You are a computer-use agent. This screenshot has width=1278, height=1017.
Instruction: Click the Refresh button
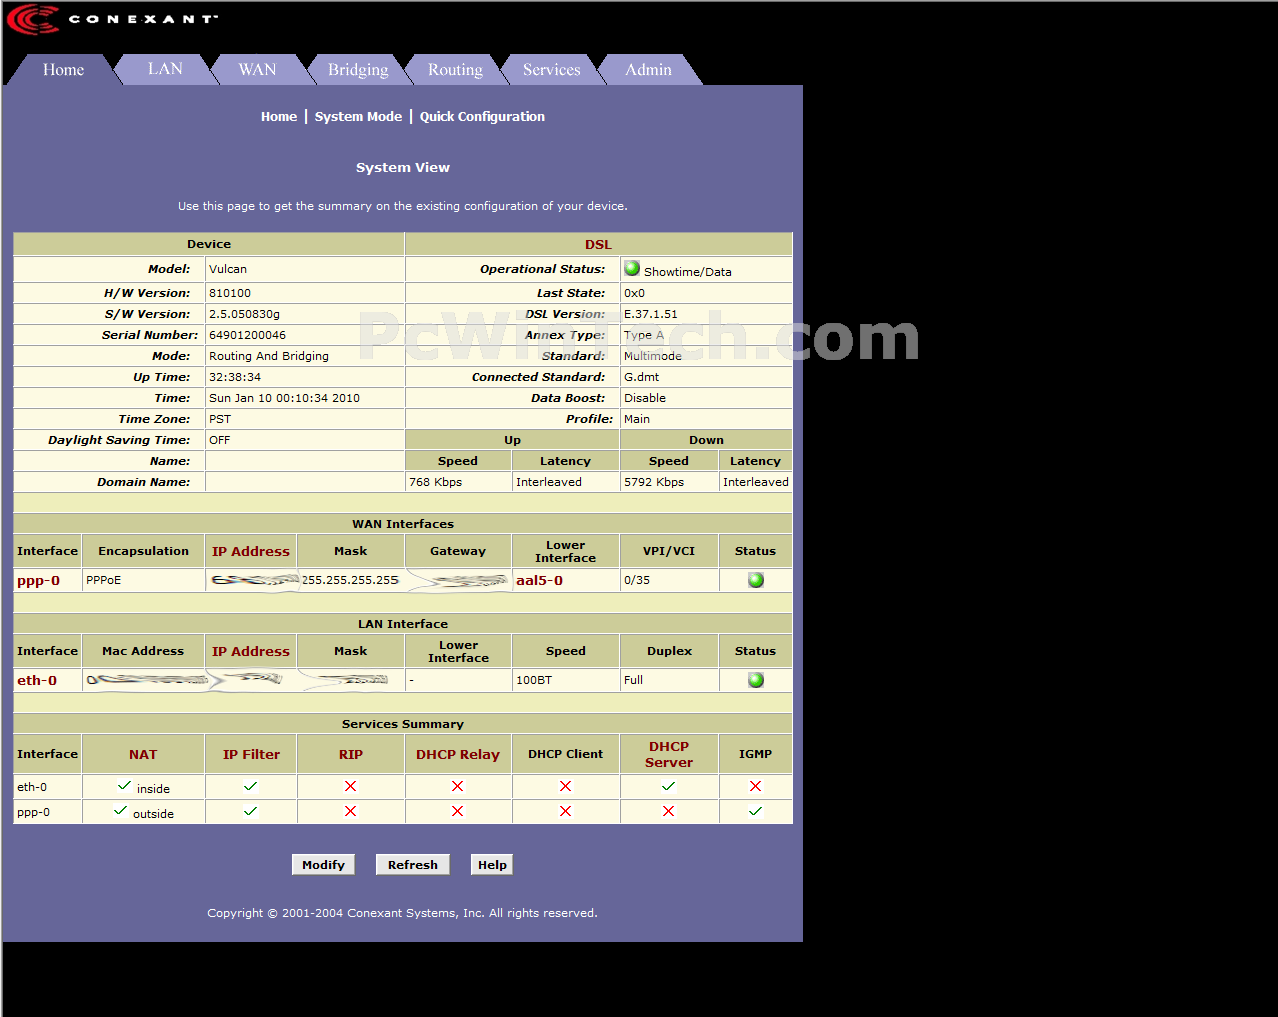(413, 865)
